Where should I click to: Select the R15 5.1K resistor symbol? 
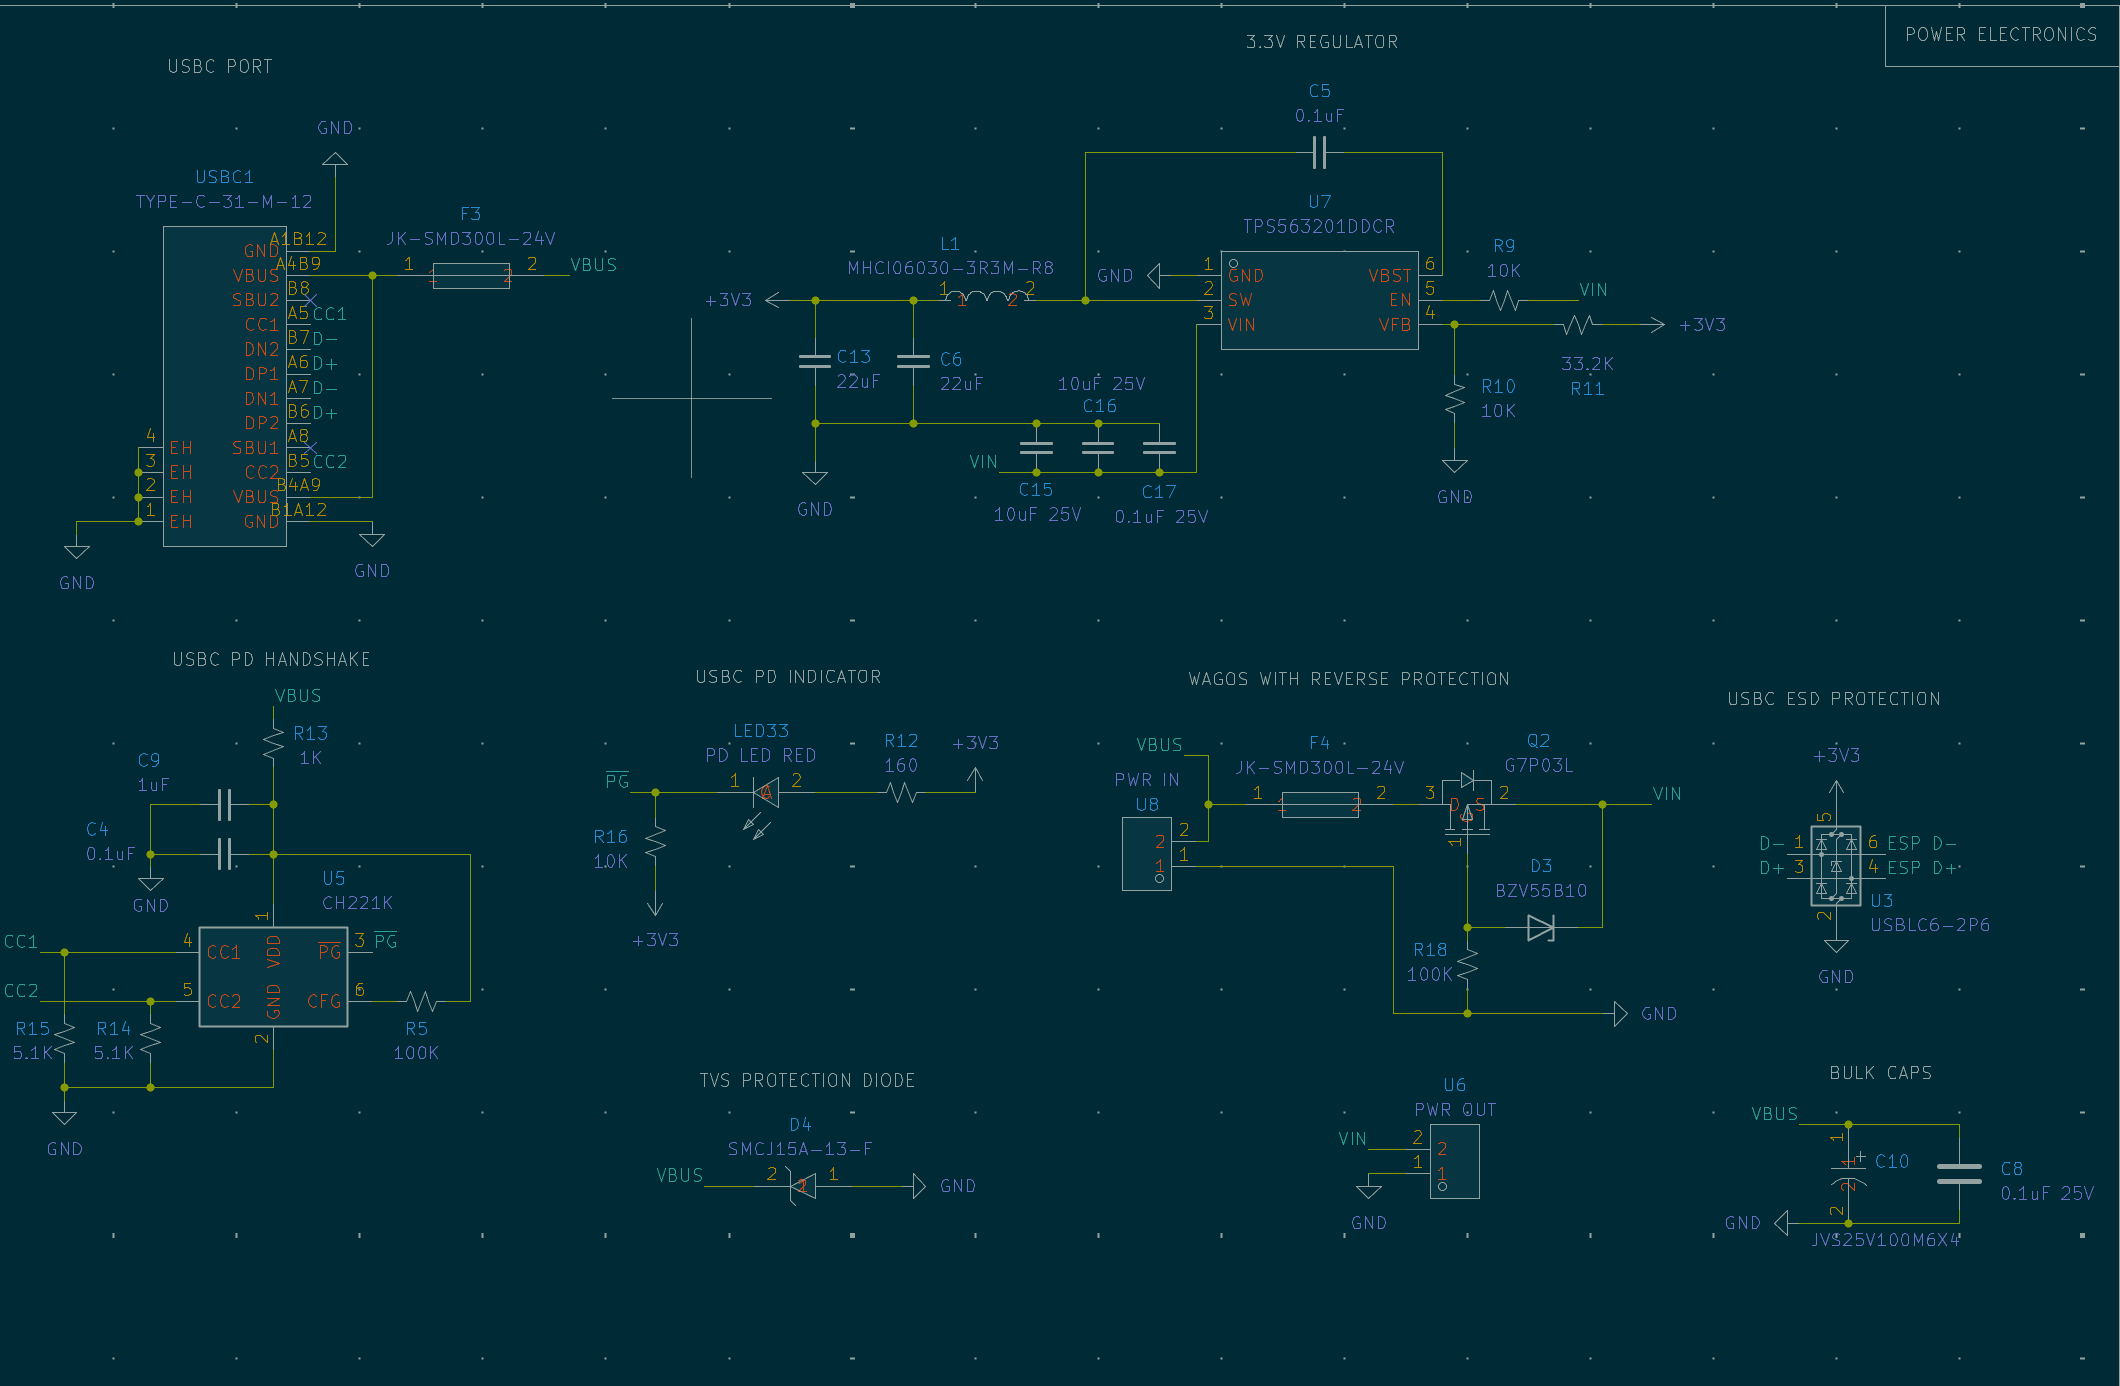(65, 1039)
